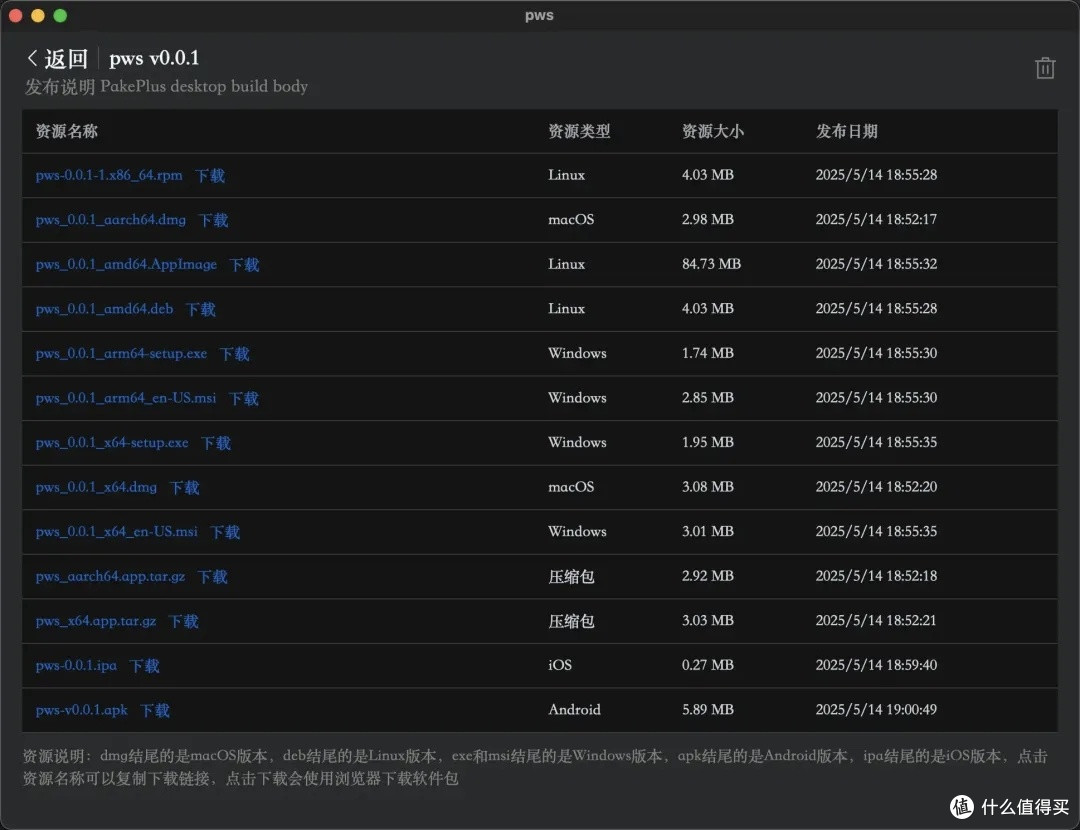The width and height of the screenshot is (1080, 830).
Task: Go back with the 返回 button
Action: coord(58,59)
